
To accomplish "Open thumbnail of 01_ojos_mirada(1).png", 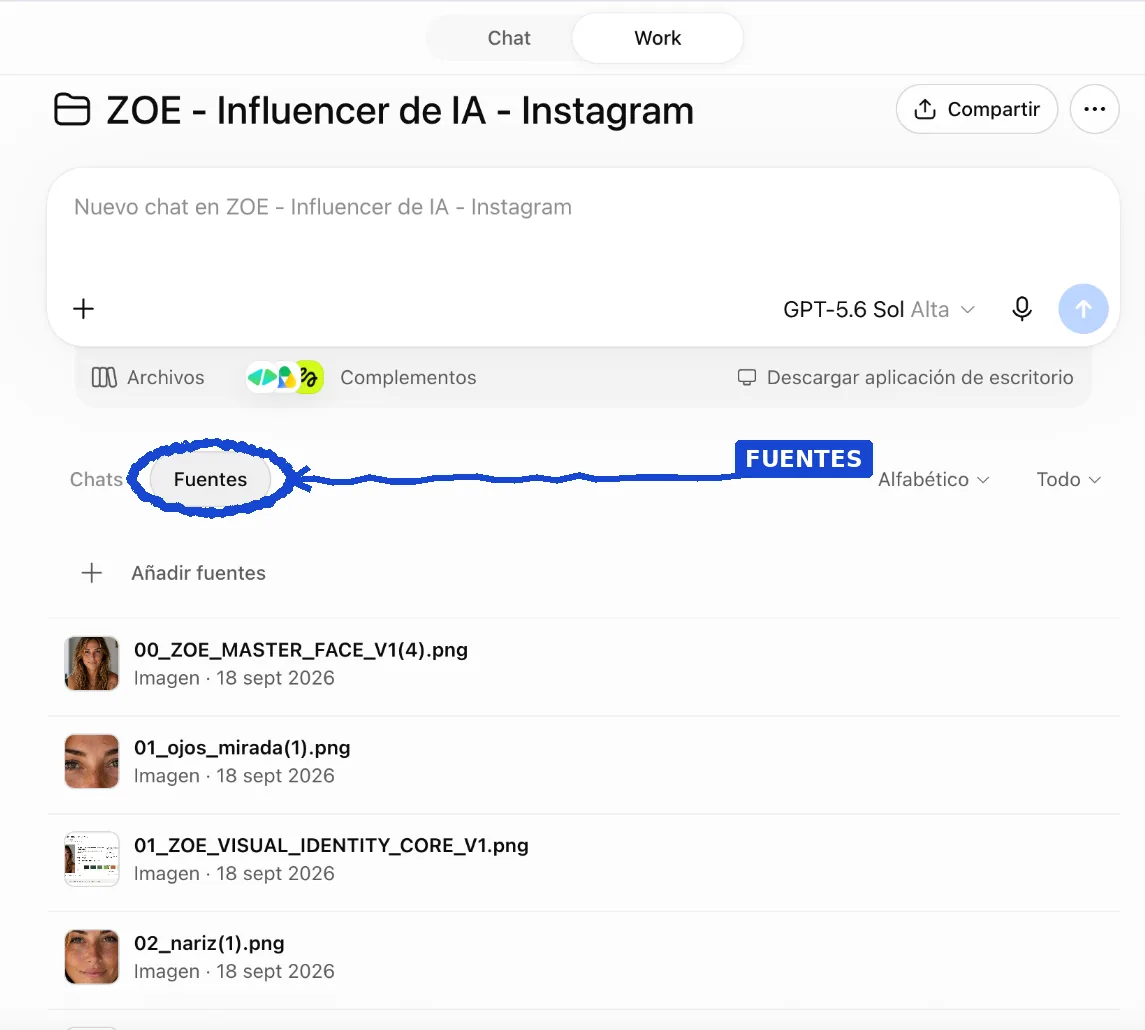I will pos(91,761).
